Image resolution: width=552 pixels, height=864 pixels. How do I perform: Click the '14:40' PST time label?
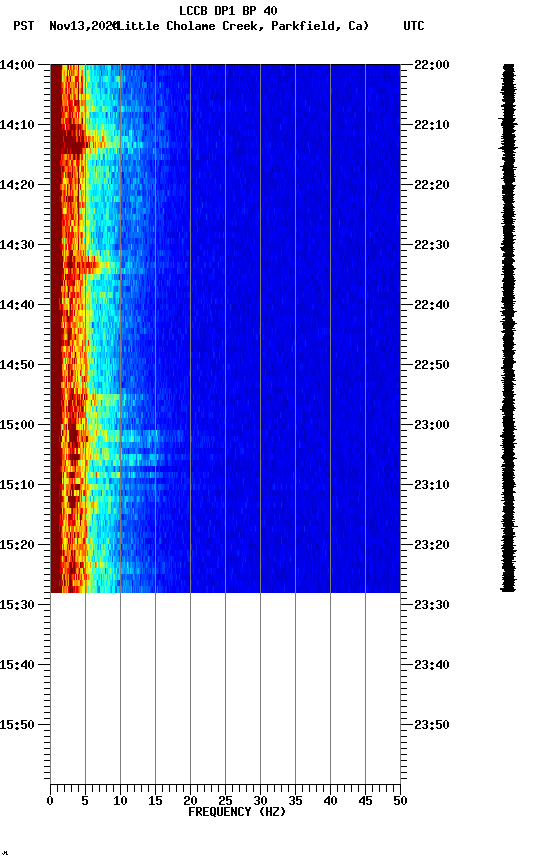pos(17,305)
